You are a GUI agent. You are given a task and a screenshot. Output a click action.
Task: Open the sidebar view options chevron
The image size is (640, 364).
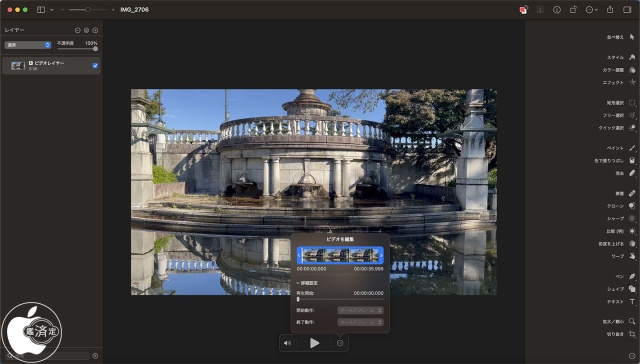[52, 10]
